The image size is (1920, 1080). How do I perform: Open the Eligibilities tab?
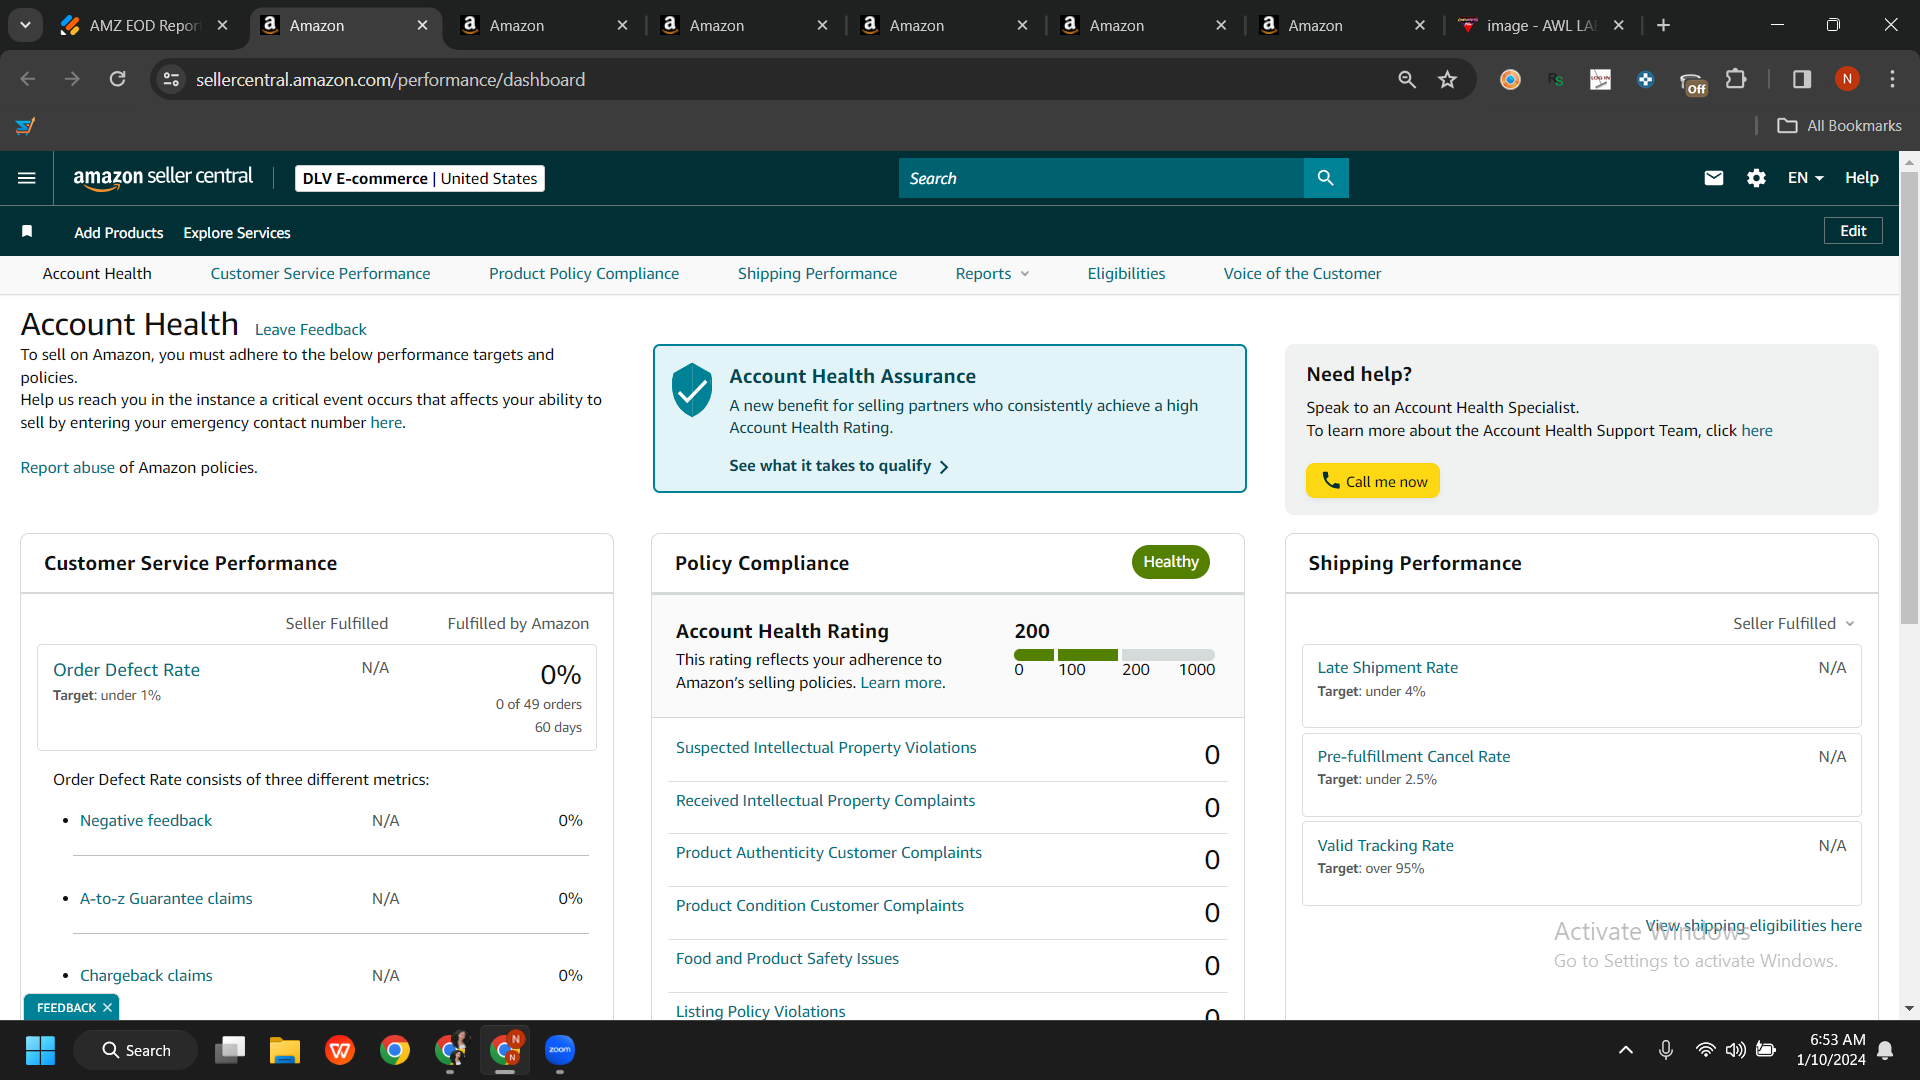1126,274
